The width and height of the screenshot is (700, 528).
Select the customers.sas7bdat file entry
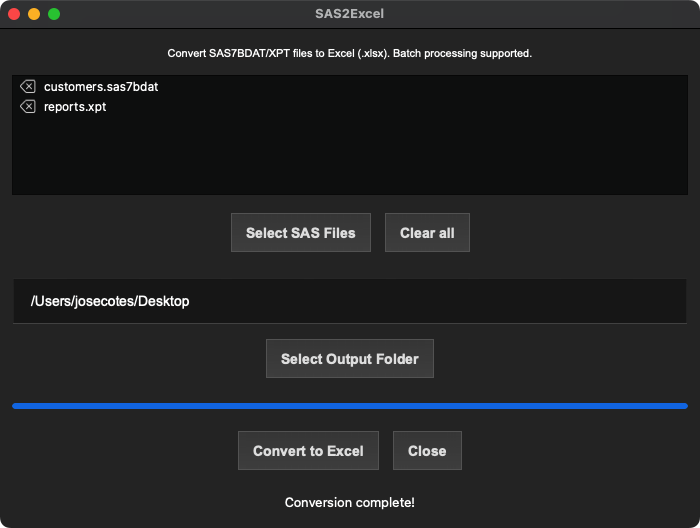tap(101, 87)
